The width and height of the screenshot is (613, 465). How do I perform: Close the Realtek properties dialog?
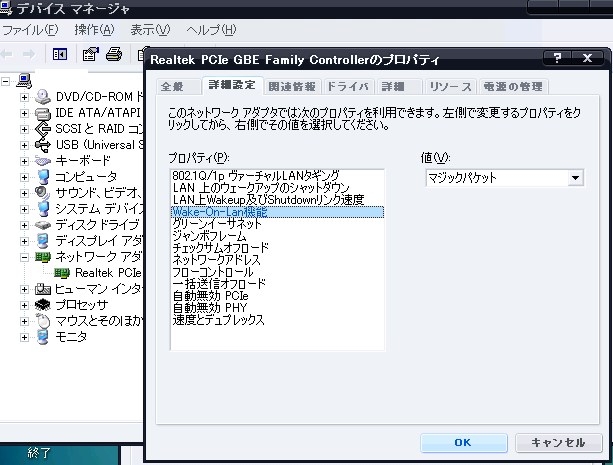(587, 58)
